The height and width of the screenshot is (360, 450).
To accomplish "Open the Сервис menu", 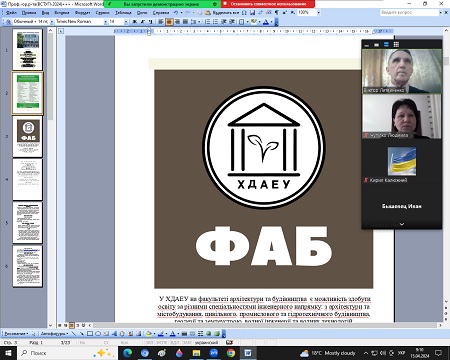I will 103,13.
